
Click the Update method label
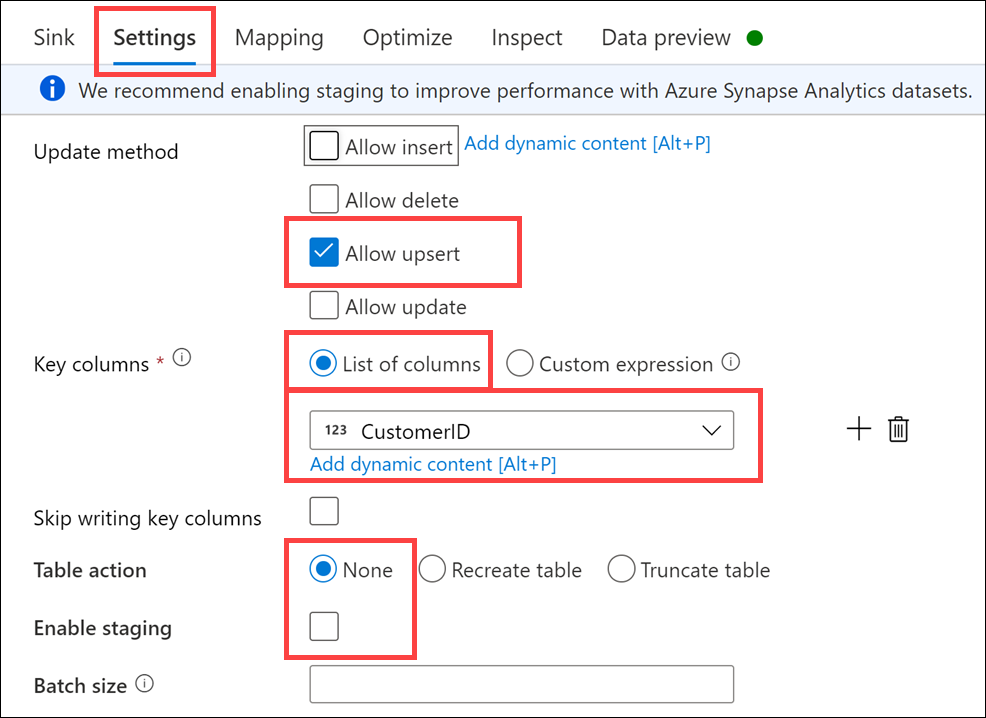point(106,152)
